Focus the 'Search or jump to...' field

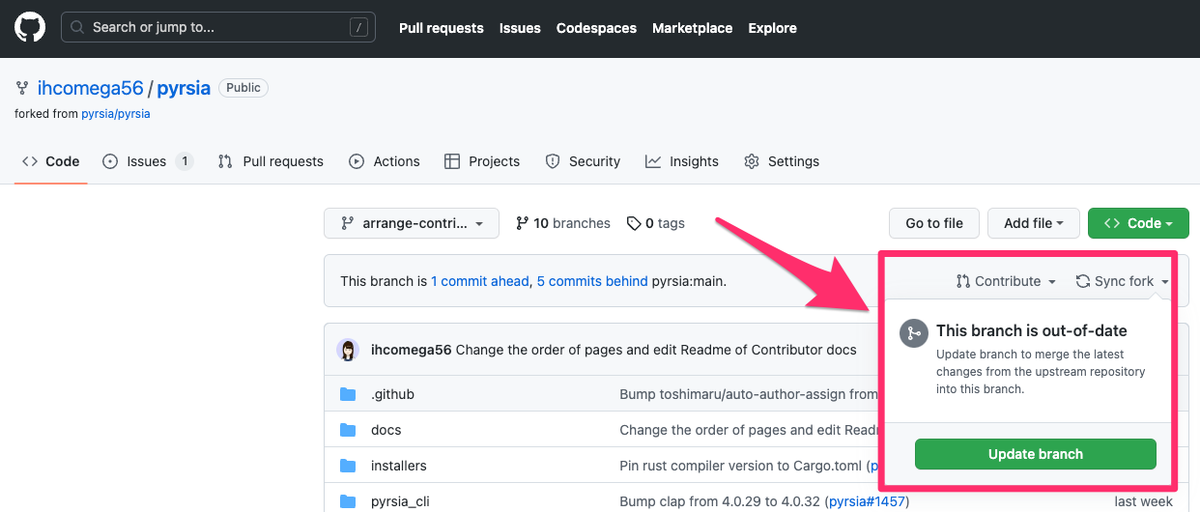[x=219, y=27]
